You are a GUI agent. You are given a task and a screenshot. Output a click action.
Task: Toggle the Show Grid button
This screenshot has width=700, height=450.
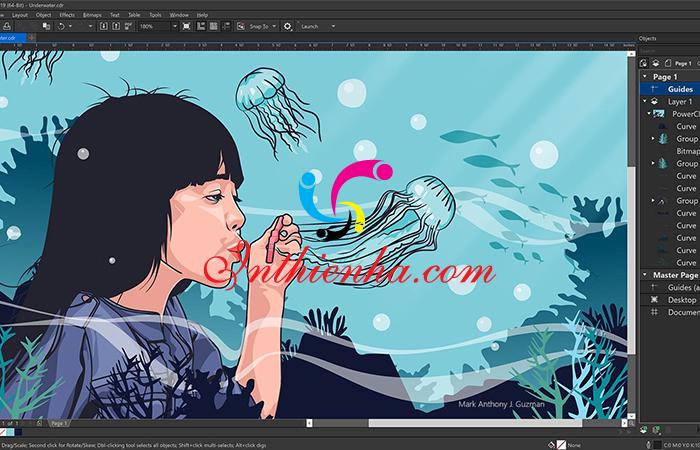tap(213, 26)
